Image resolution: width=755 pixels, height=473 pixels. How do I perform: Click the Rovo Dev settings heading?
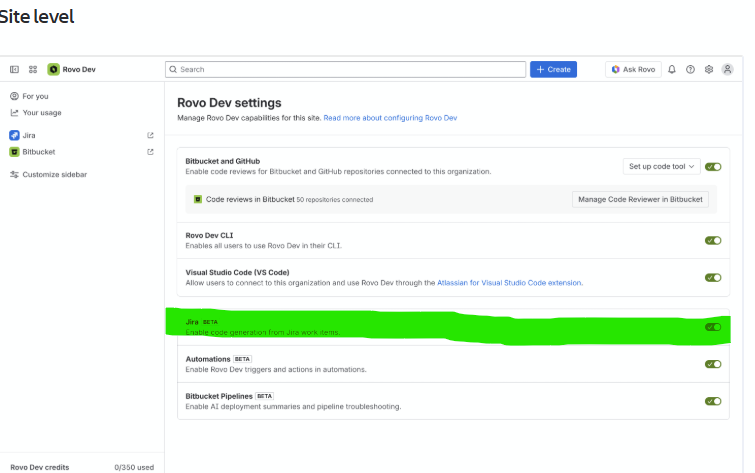tap(229, 103)
